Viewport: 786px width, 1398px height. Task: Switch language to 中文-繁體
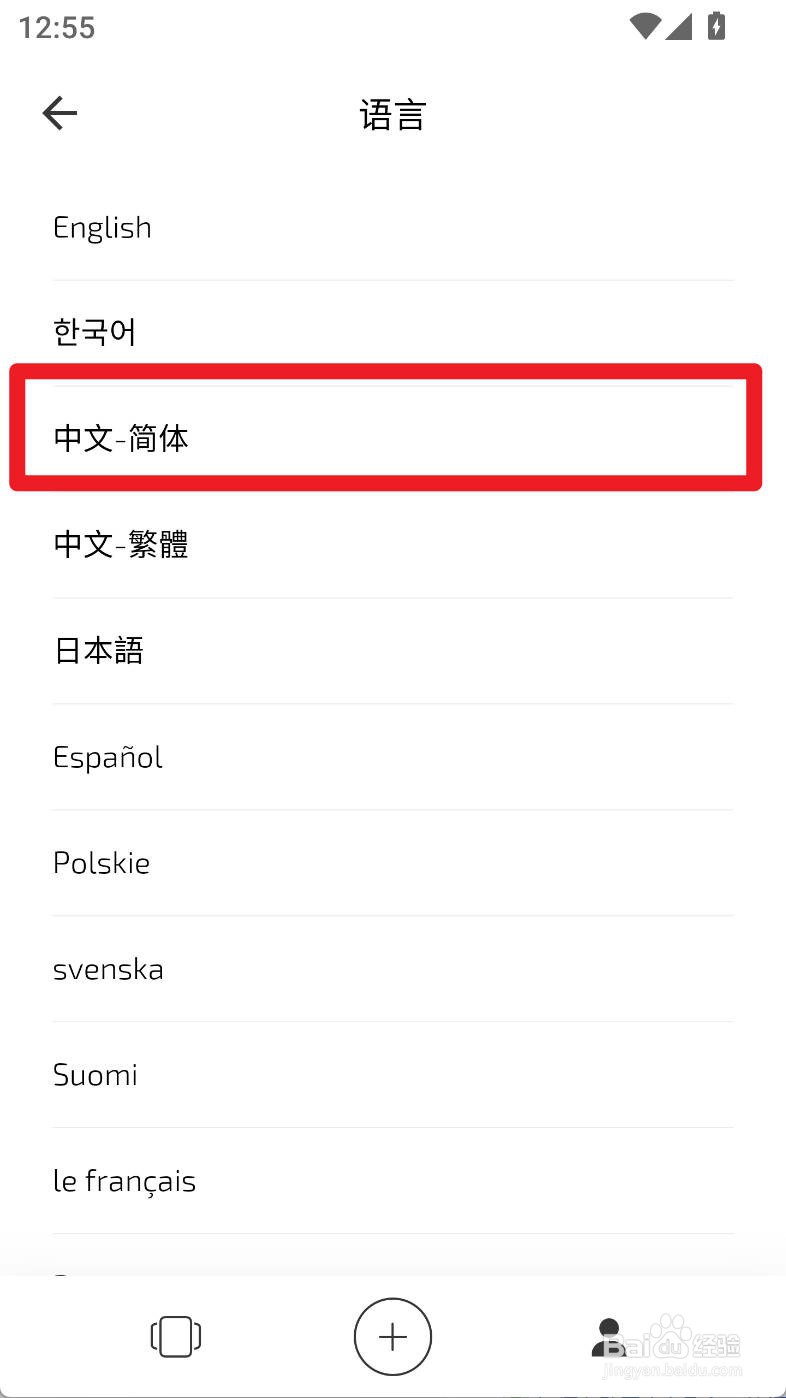pyautogui.click(x=120, y=544)
